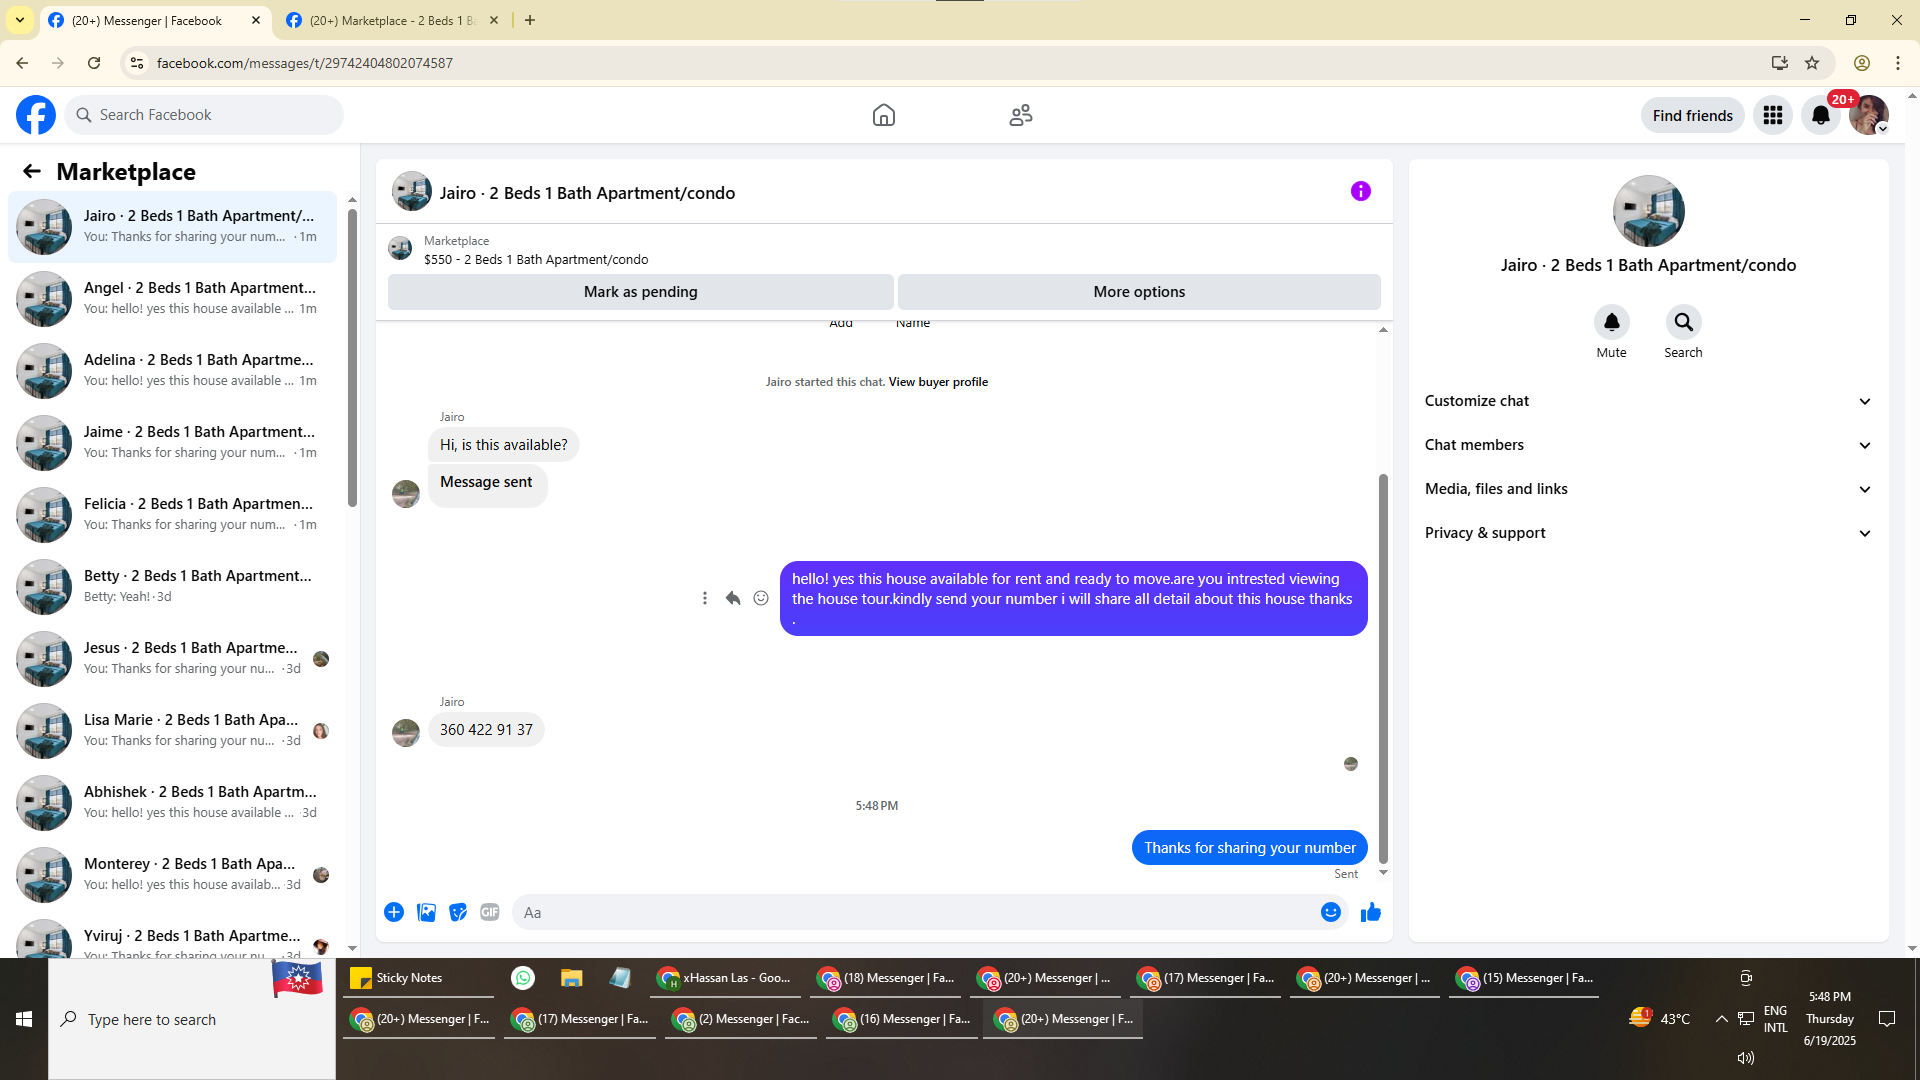
Task: Show hidden system tray icons
Action: click(1721, 1019)
